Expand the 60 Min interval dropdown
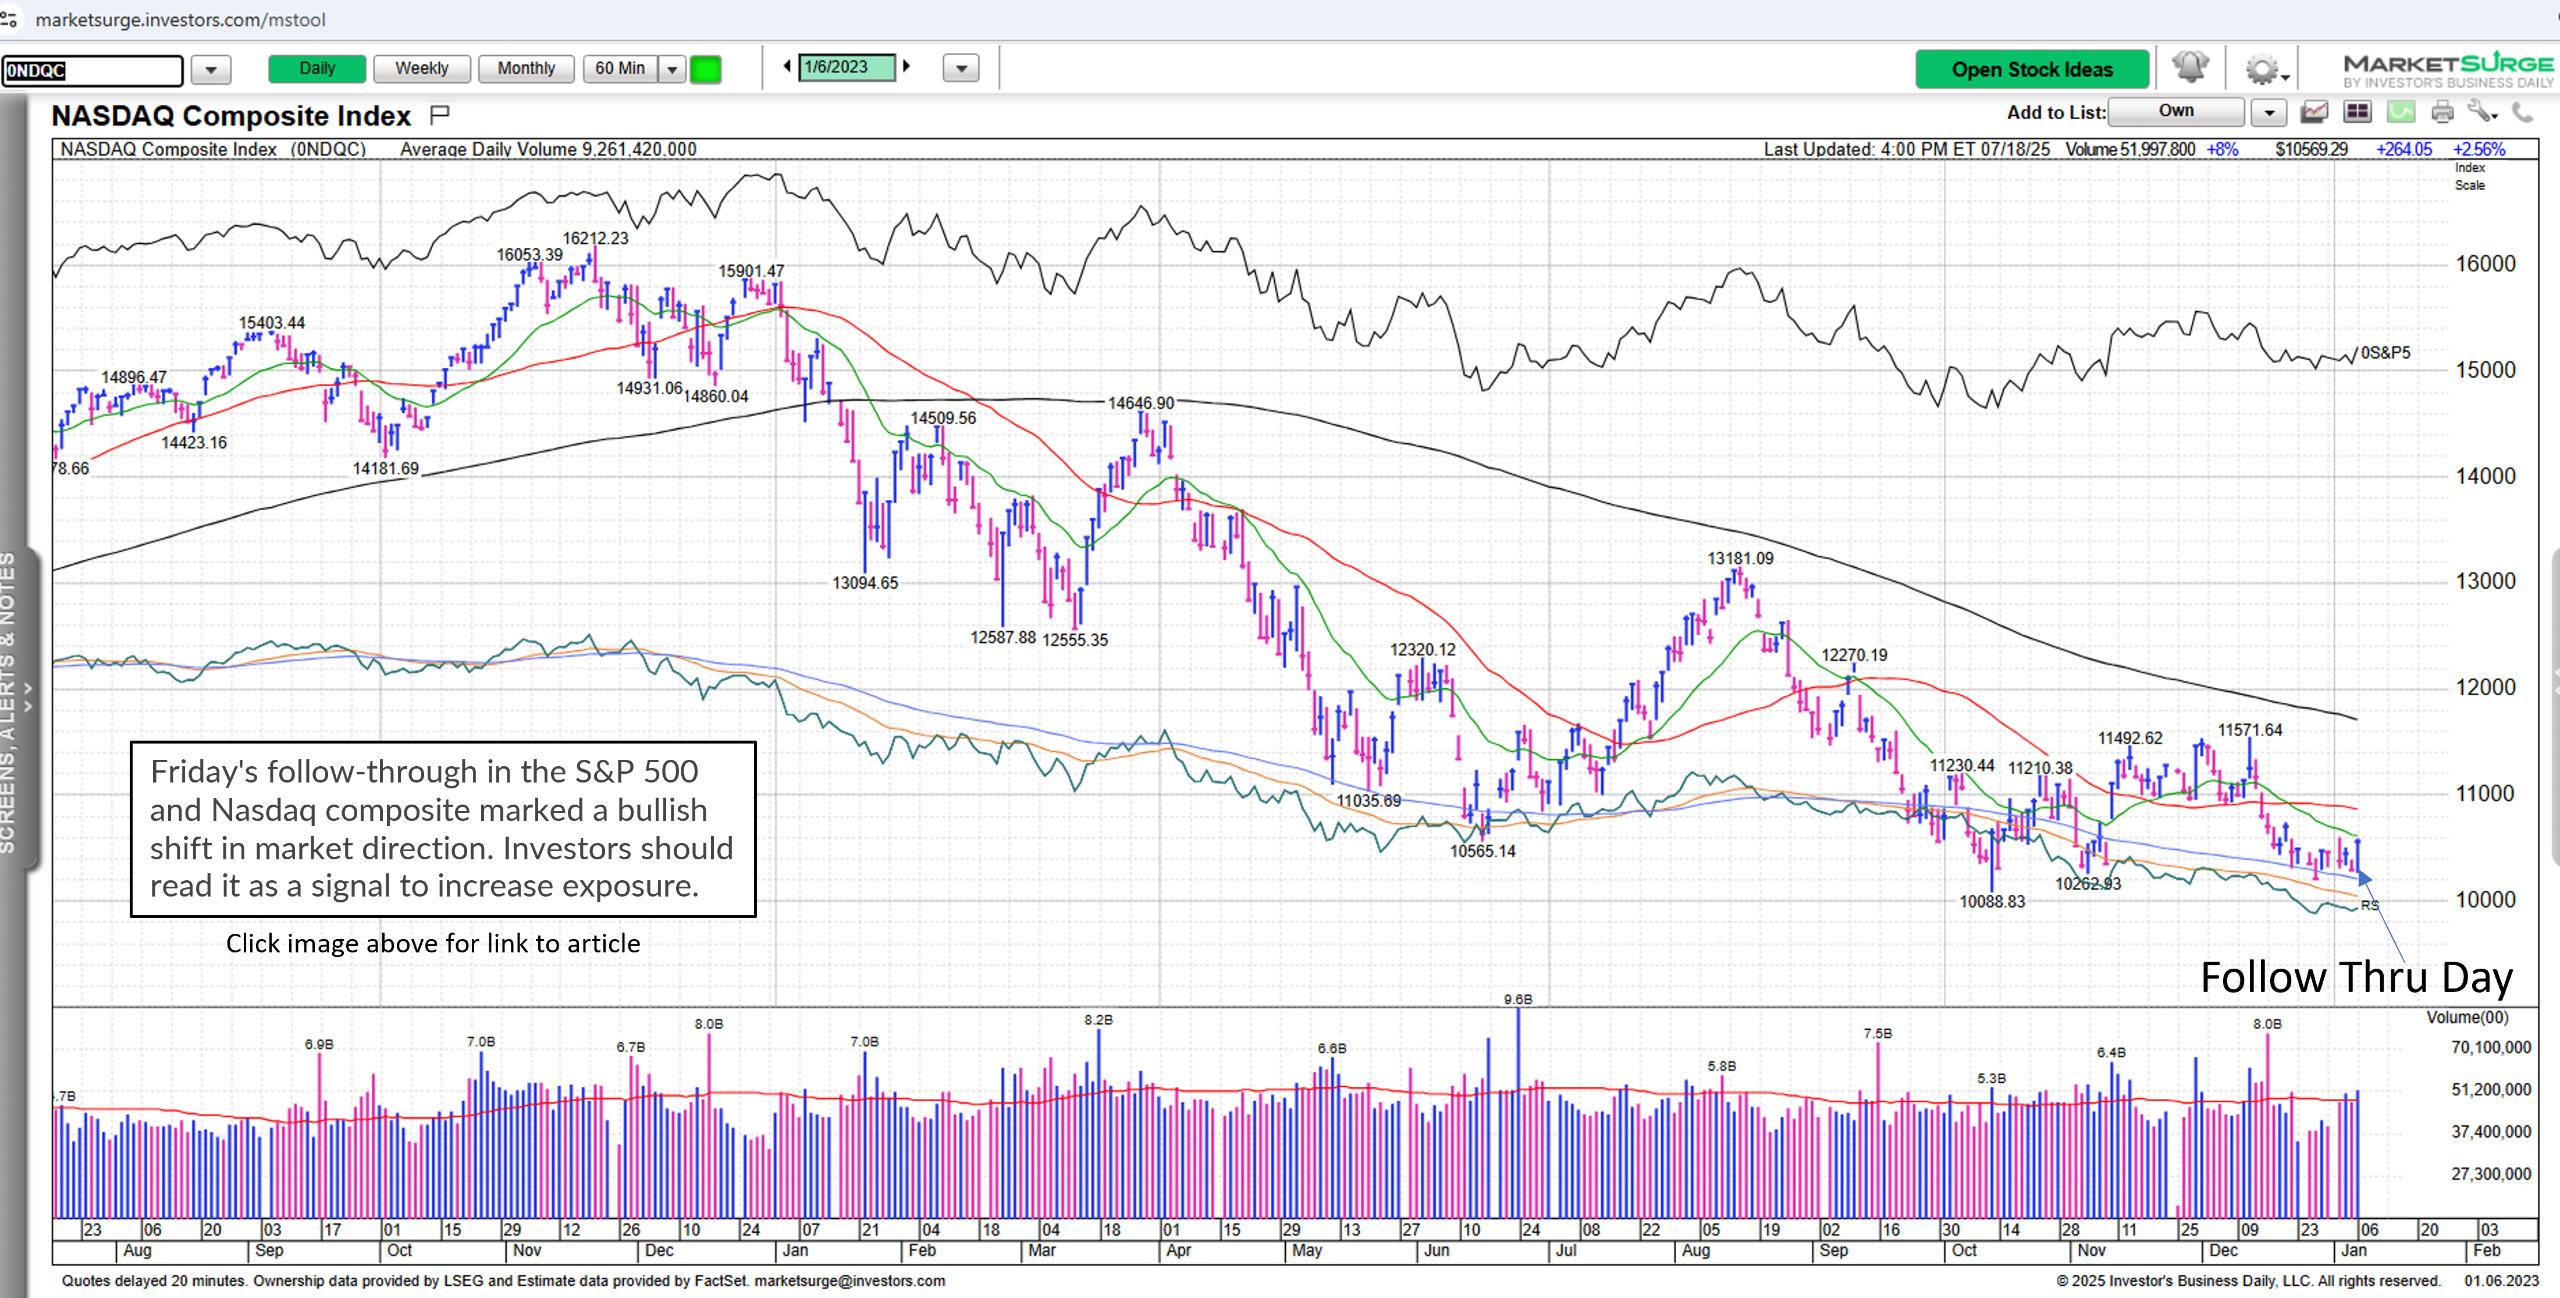Viewport: 2560px width, 1298px height. click(x=673, y=69)
